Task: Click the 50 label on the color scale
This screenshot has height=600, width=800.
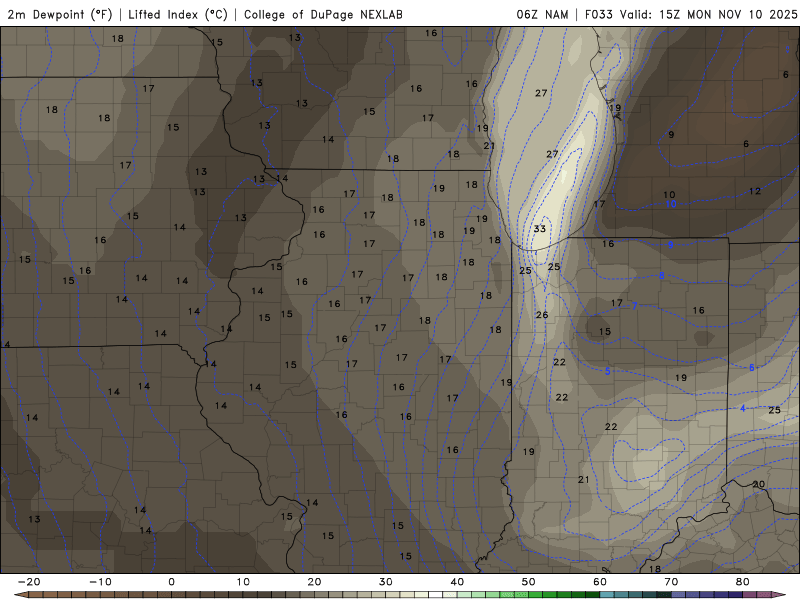Action: (529, 582)
